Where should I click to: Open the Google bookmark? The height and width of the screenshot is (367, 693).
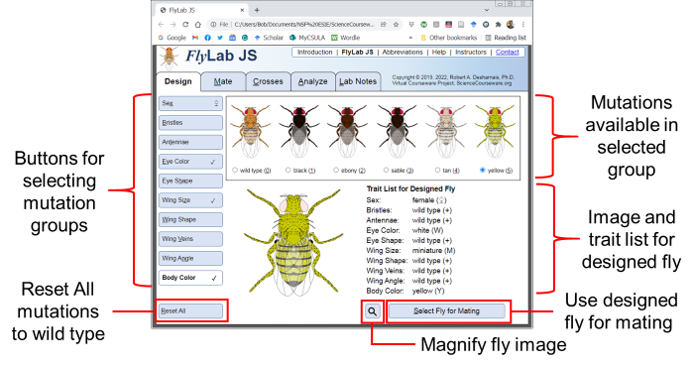click(x=172, y=38)
